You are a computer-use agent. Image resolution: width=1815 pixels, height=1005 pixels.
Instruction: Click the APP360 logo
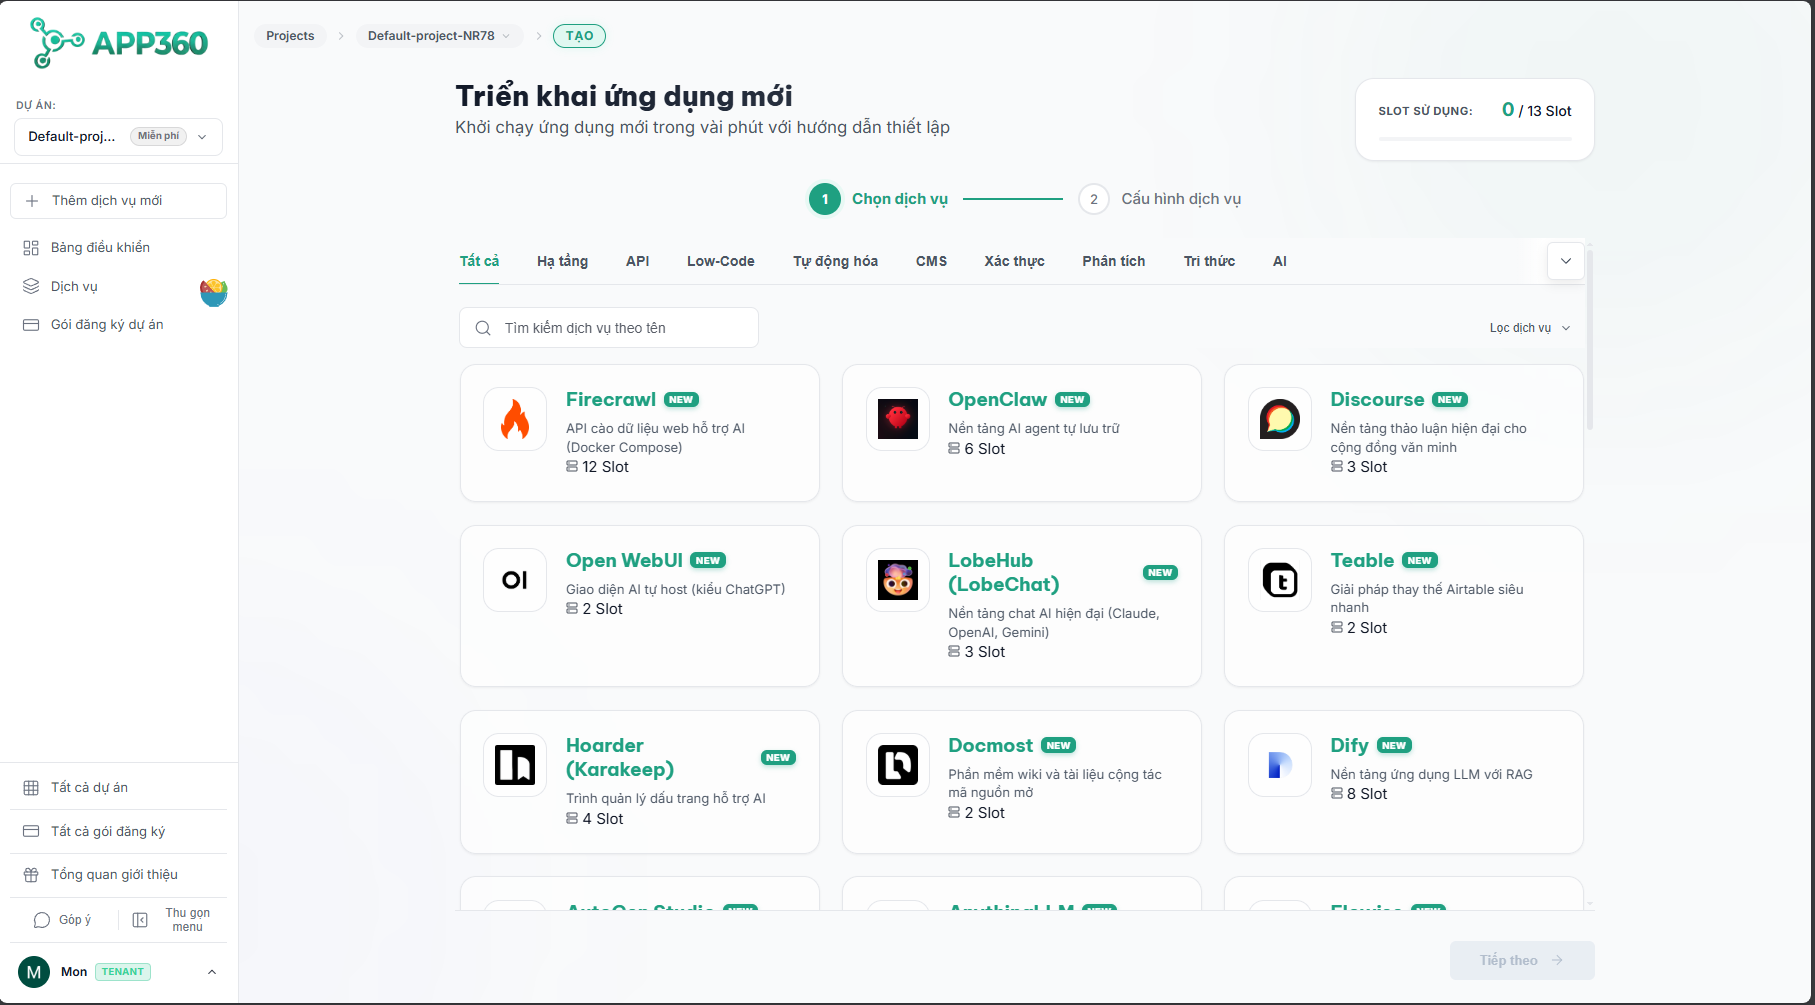(117, 42)
